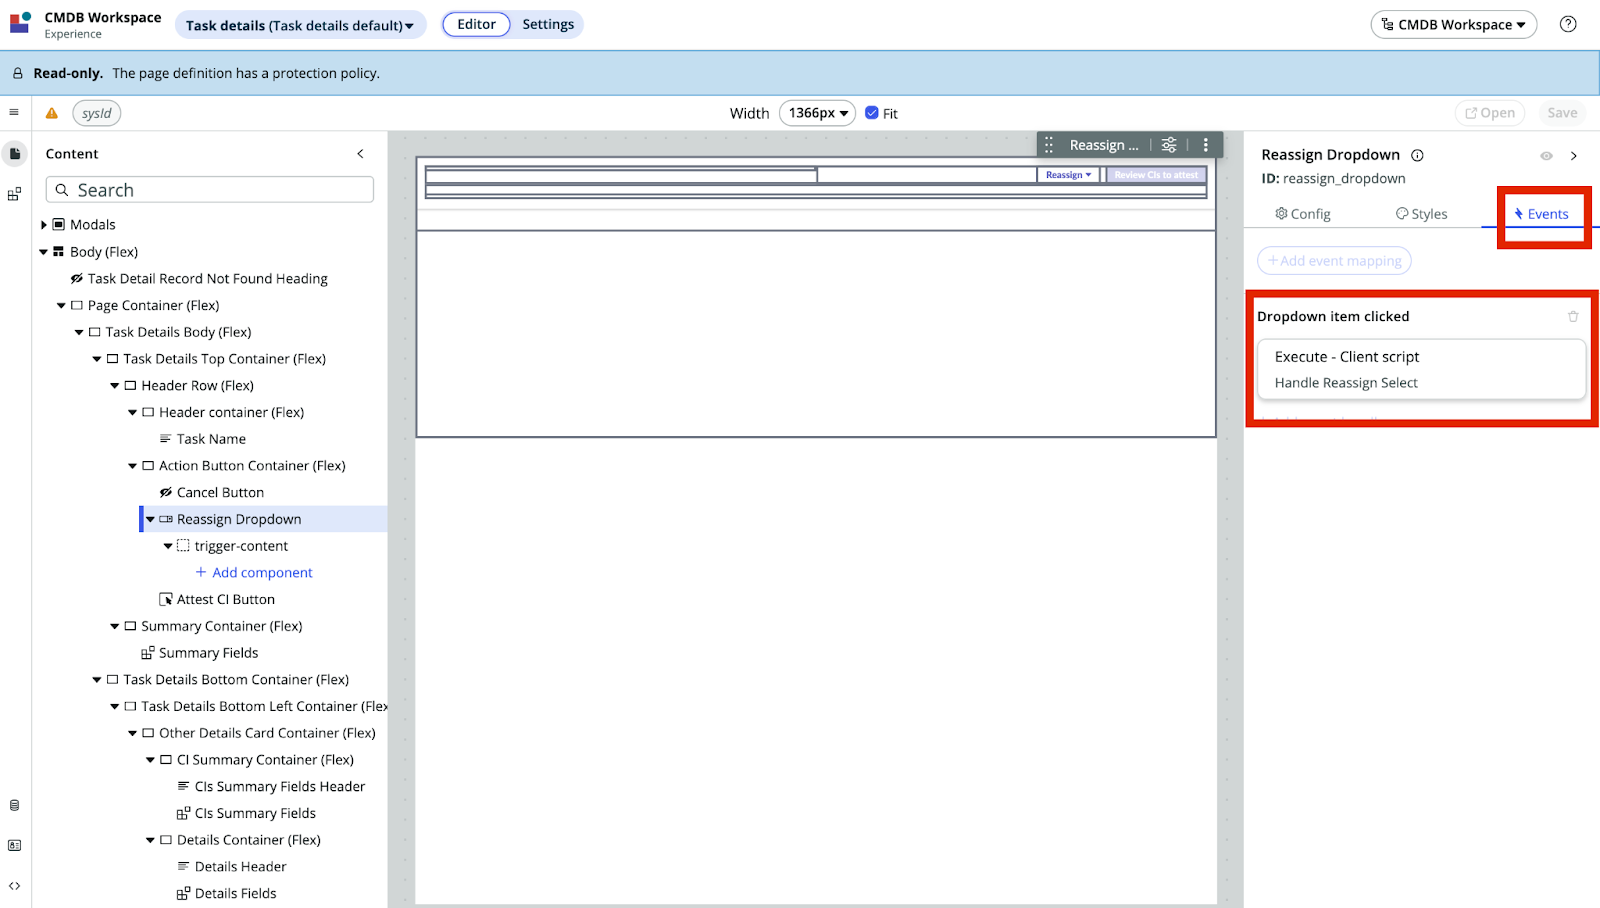
Task: Open the component settings sliders icon on Reassign toolbar
Action: [1168, 144]
